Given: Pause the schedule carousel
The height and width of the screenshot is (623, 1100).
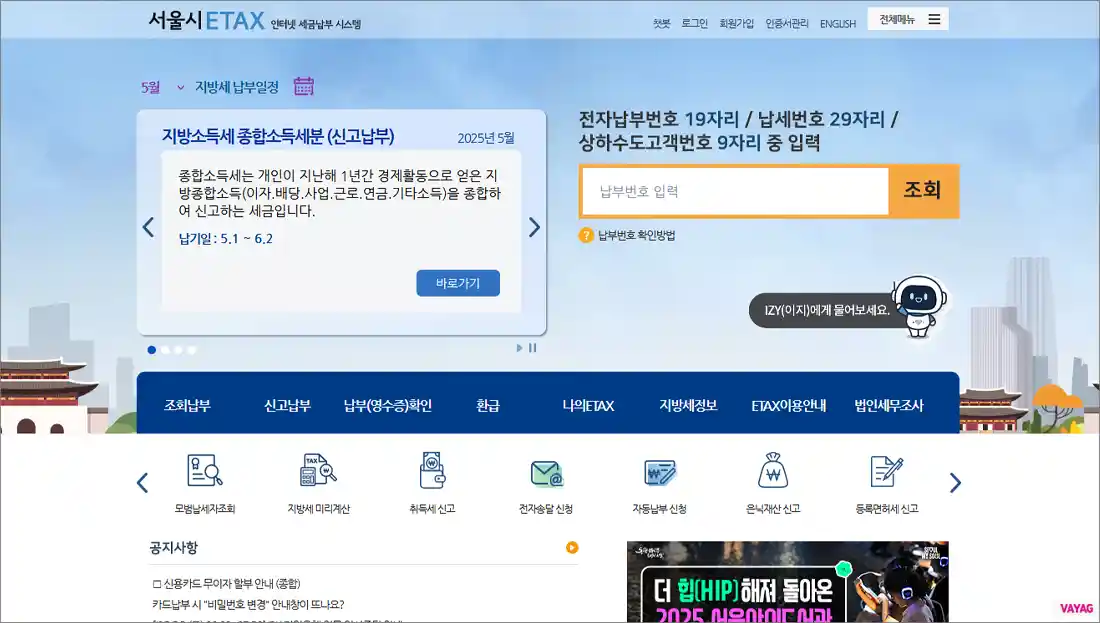Looking at the screenshot, I should [532, 348].
